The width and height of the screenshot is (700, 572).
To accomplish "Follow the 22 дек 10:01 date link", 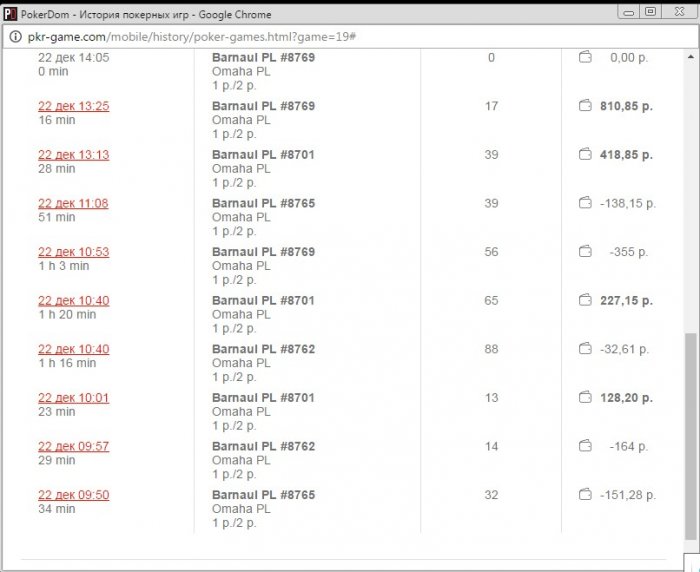I will (73, 398).
